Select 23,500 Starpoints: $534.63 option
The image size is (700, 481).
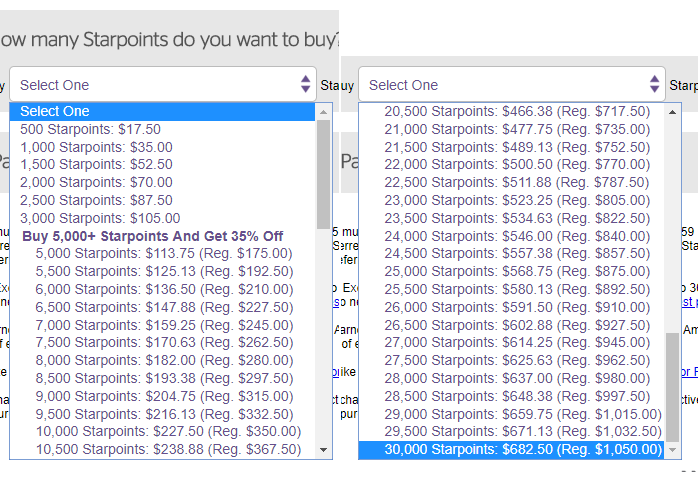512,218
